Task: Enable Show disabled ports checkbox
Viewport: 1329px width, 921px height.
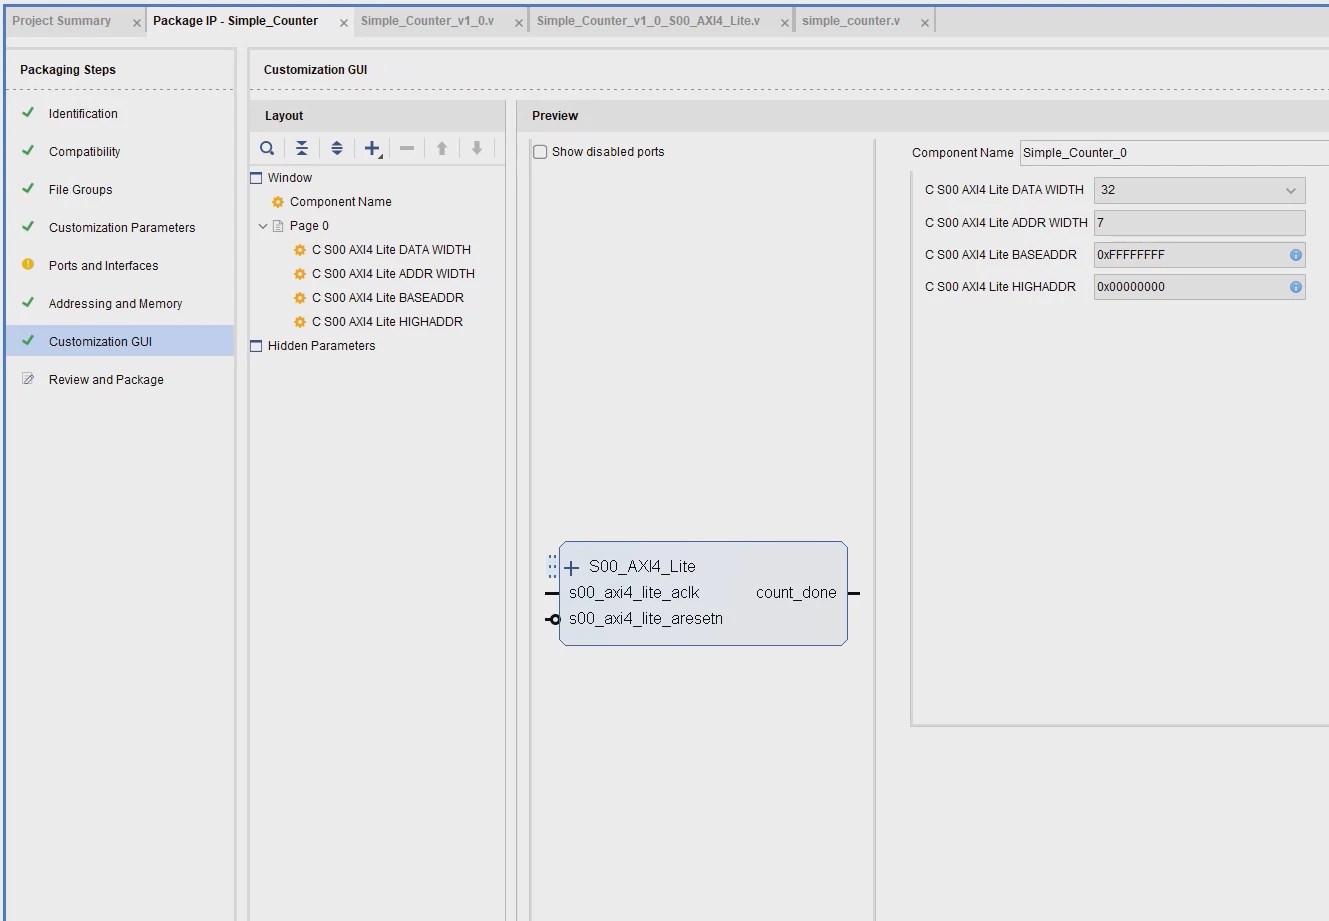Action: (x=540, y=152)
